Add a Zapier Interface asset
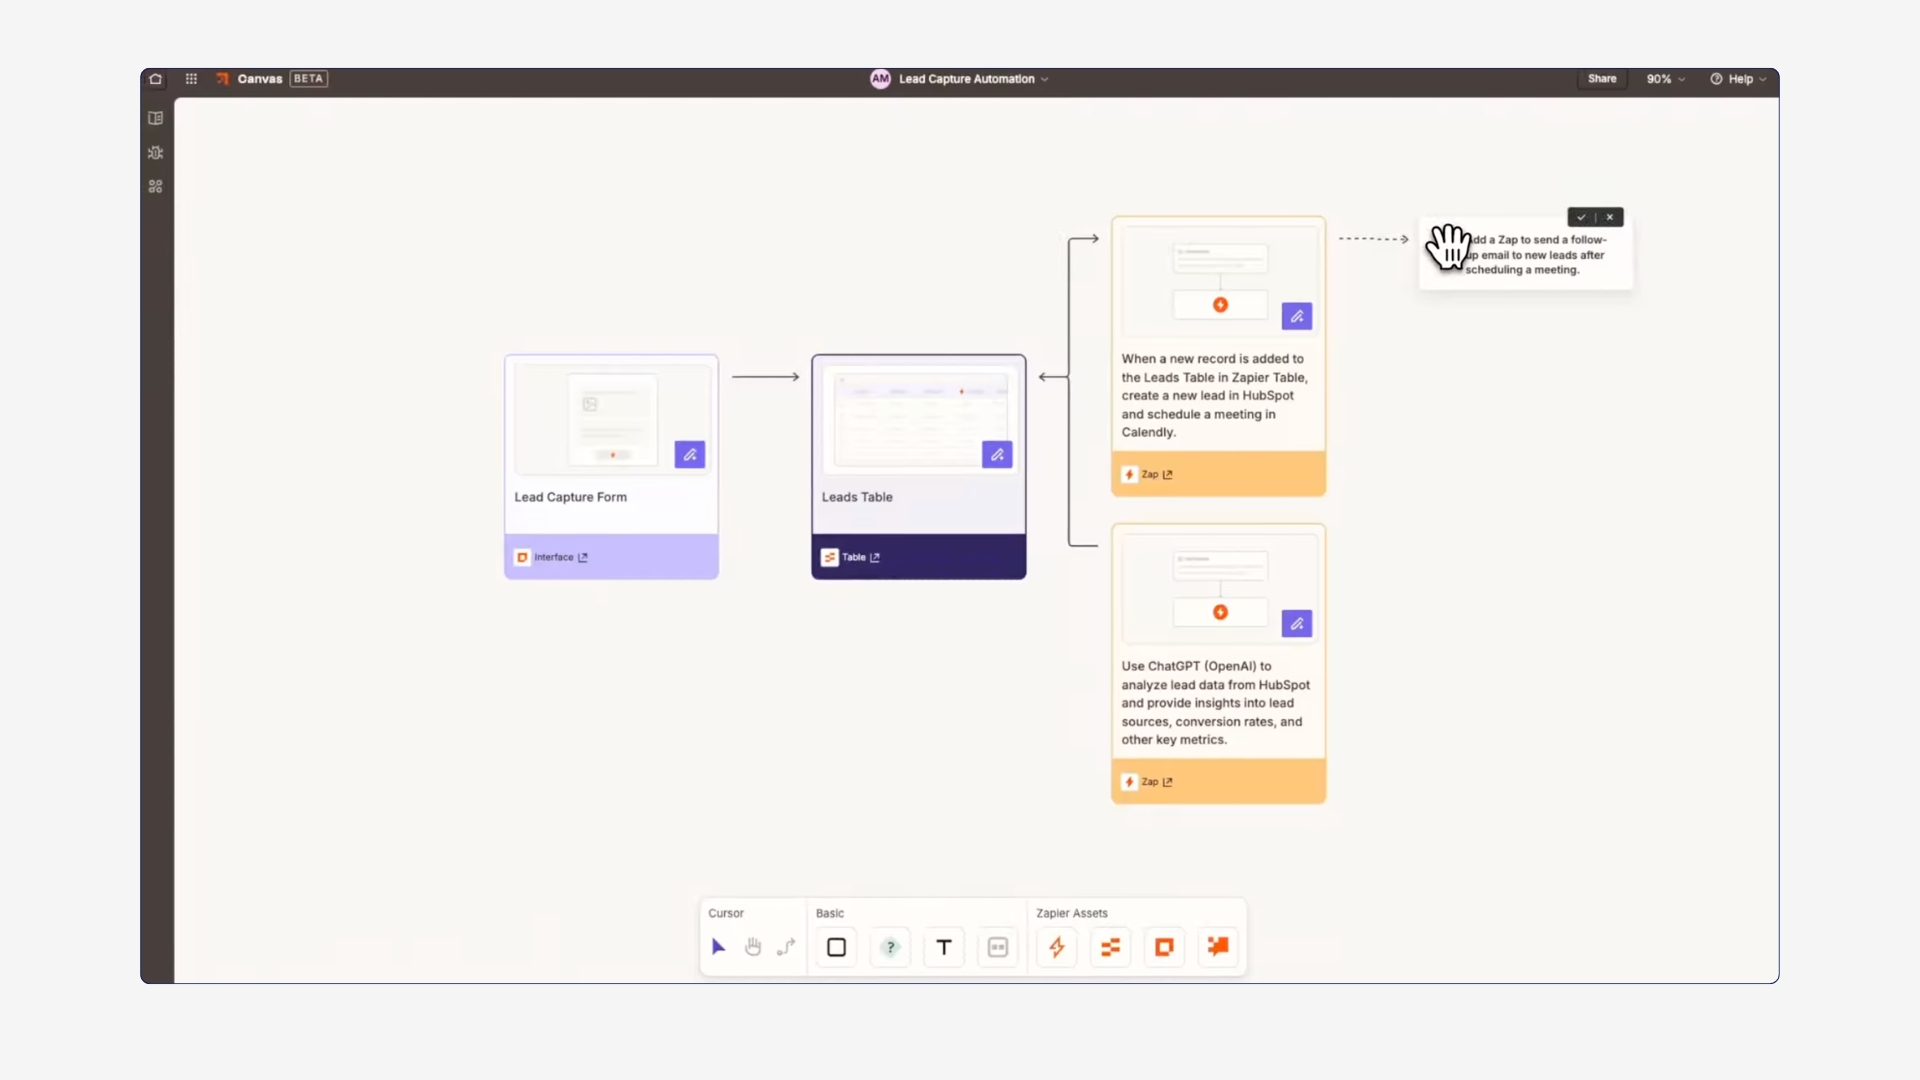The height and width of the screenshot is (1080, 1920). (1164, 947)
